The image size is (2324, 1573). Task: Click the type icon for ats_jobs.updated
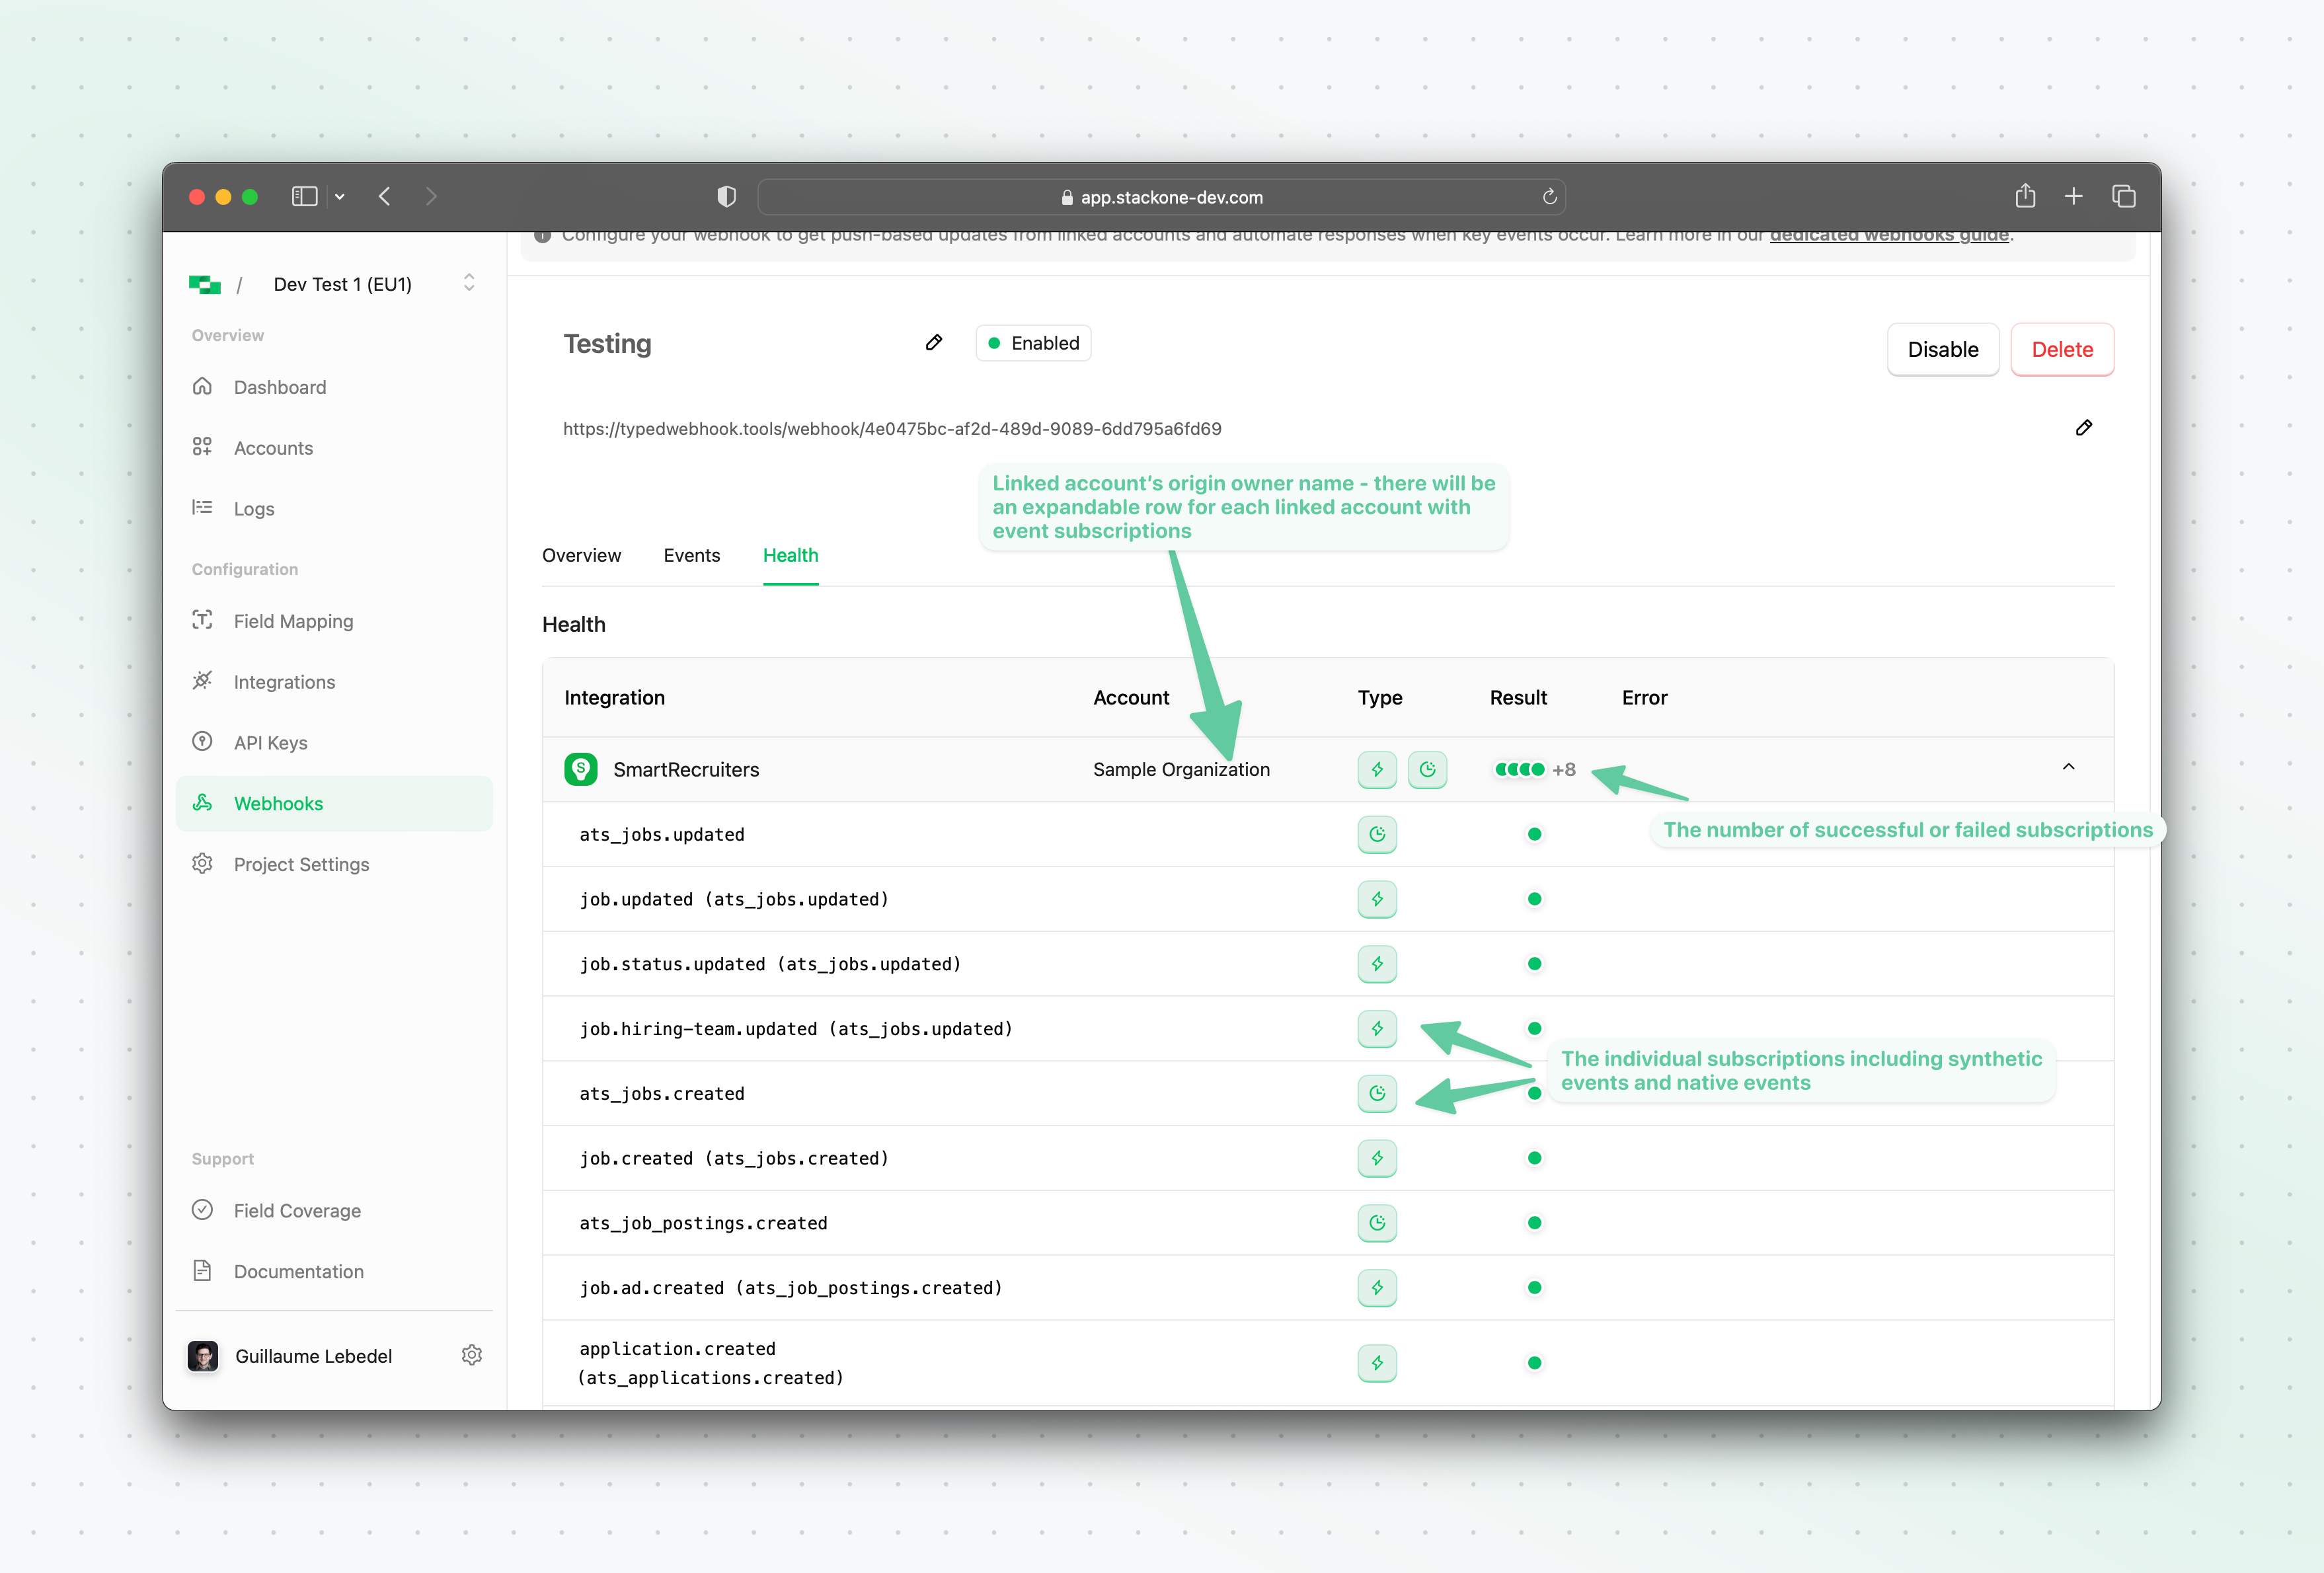tap(1377, 834)
